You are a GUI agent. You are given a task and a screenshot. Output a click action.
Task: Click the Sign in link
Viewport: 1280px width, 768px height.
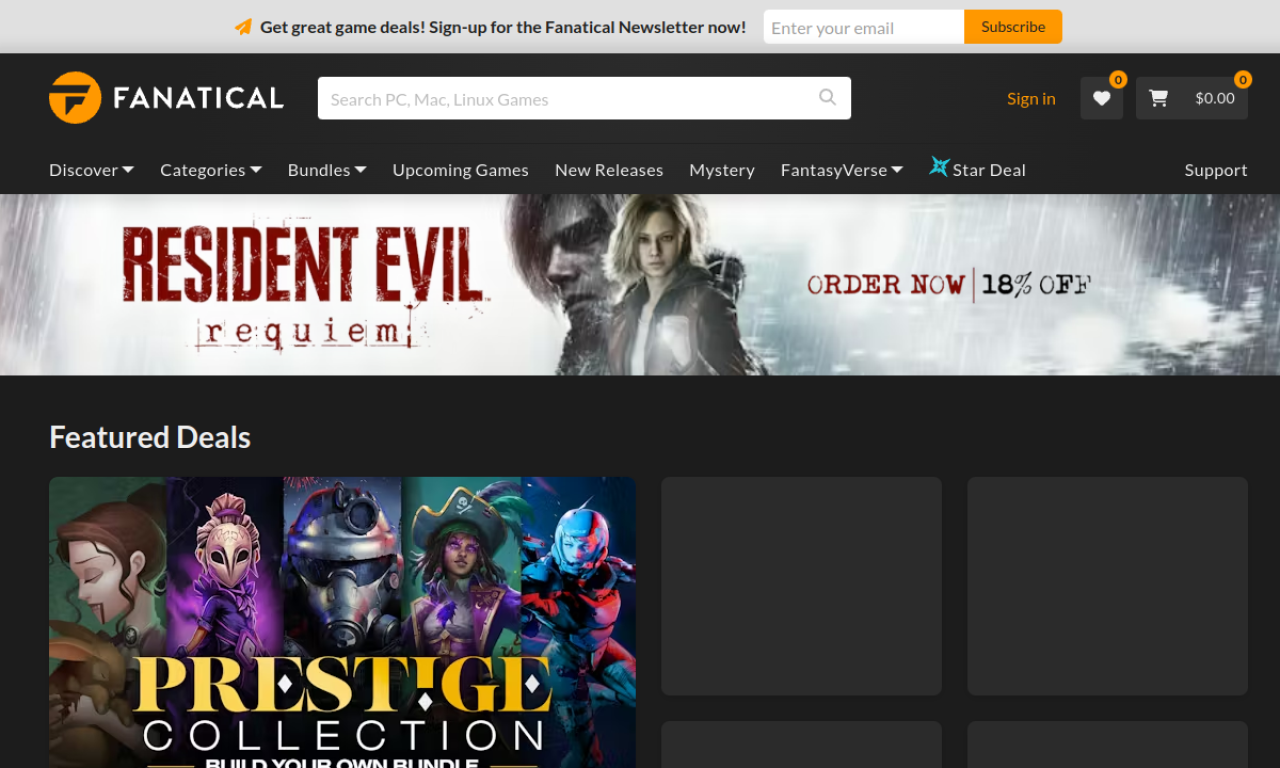point(1031,98)
